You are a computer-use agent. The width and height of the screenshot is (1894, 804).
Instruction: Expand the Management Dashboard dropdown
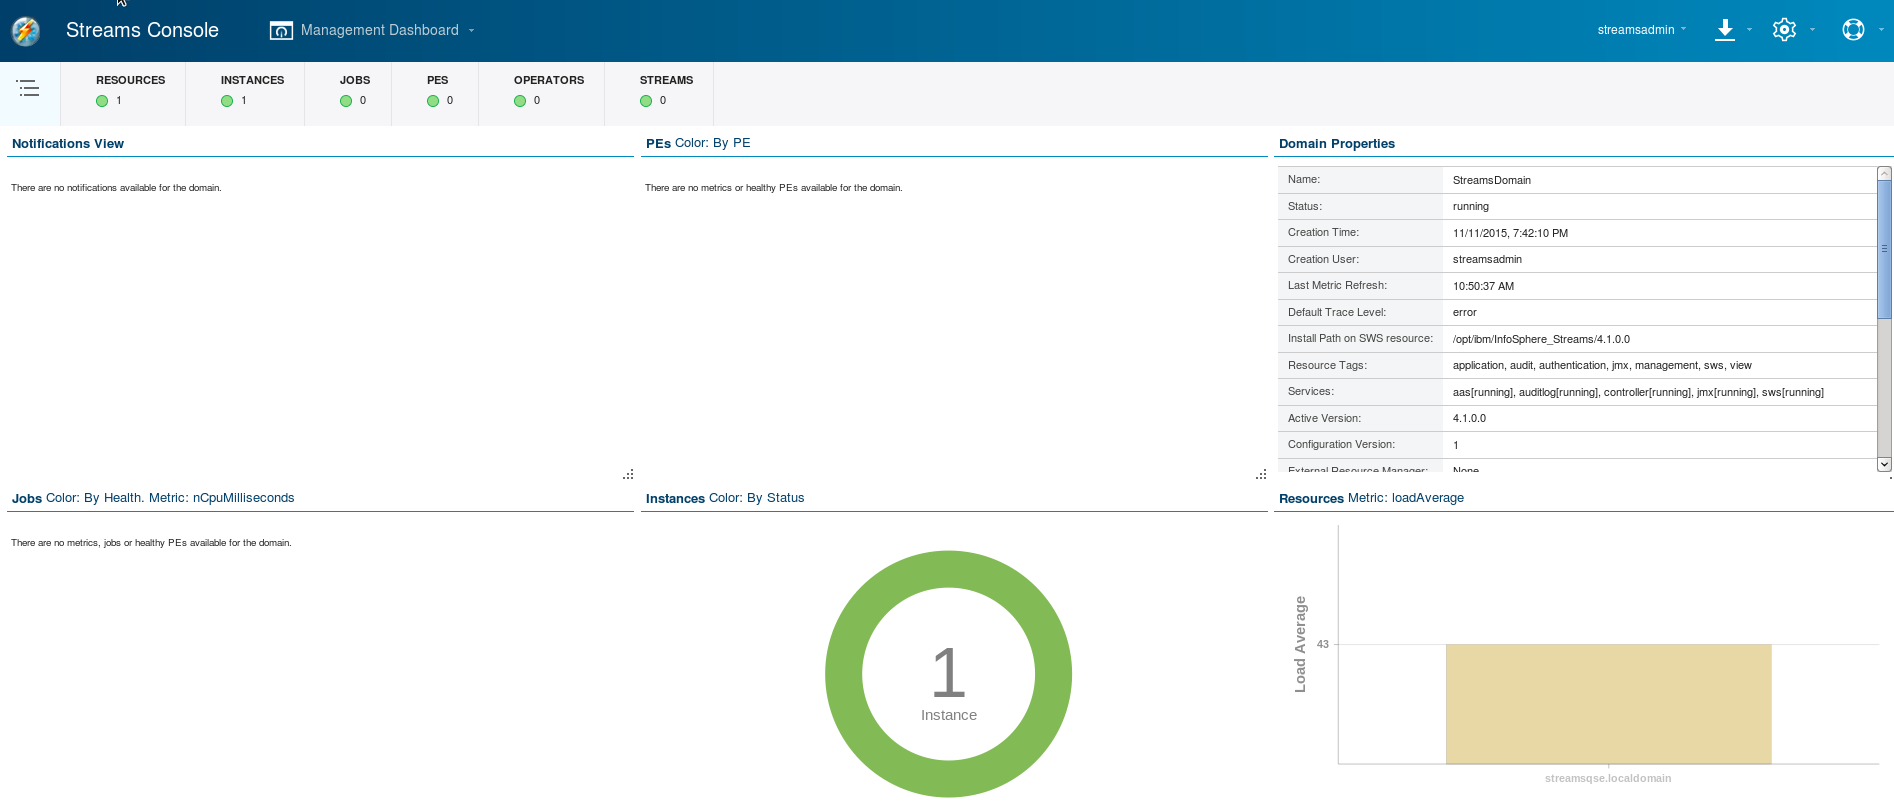(x=472, y=31)
